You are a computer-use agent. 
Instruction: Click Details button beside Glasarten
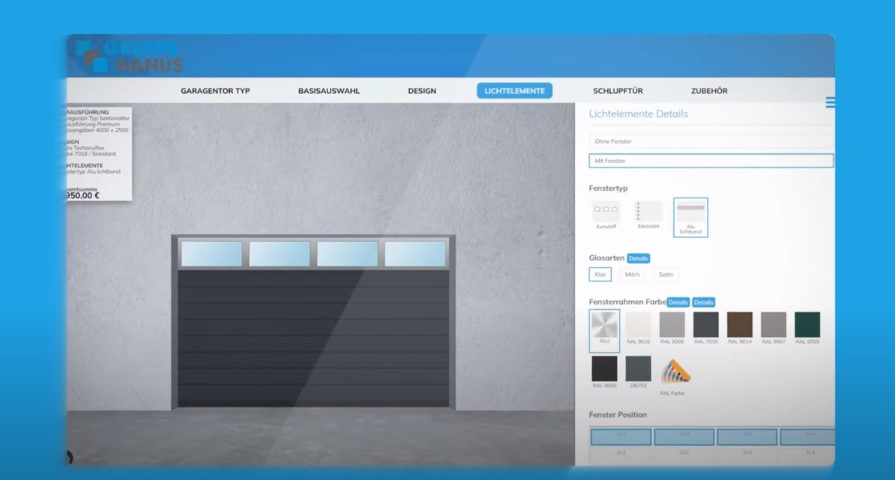638,258
